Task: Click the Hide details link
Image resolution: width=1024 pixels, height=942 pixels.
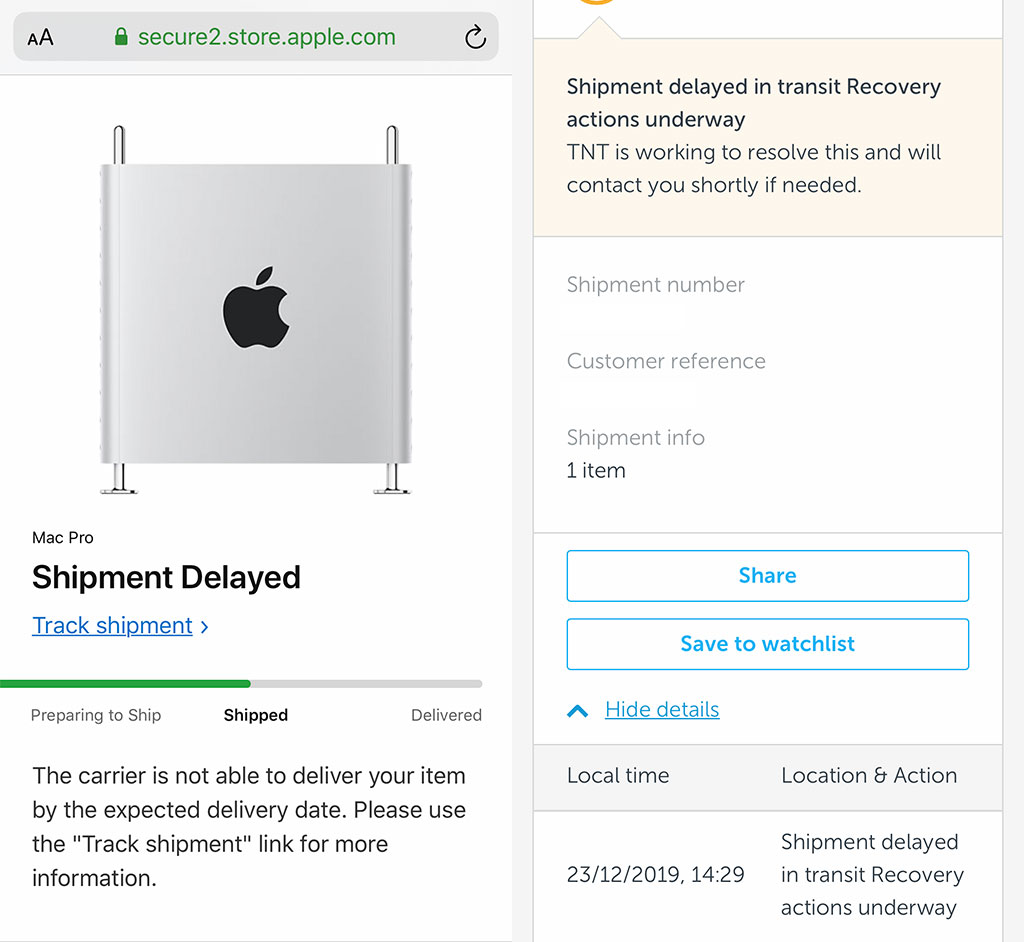Action: tap(662, 710)
